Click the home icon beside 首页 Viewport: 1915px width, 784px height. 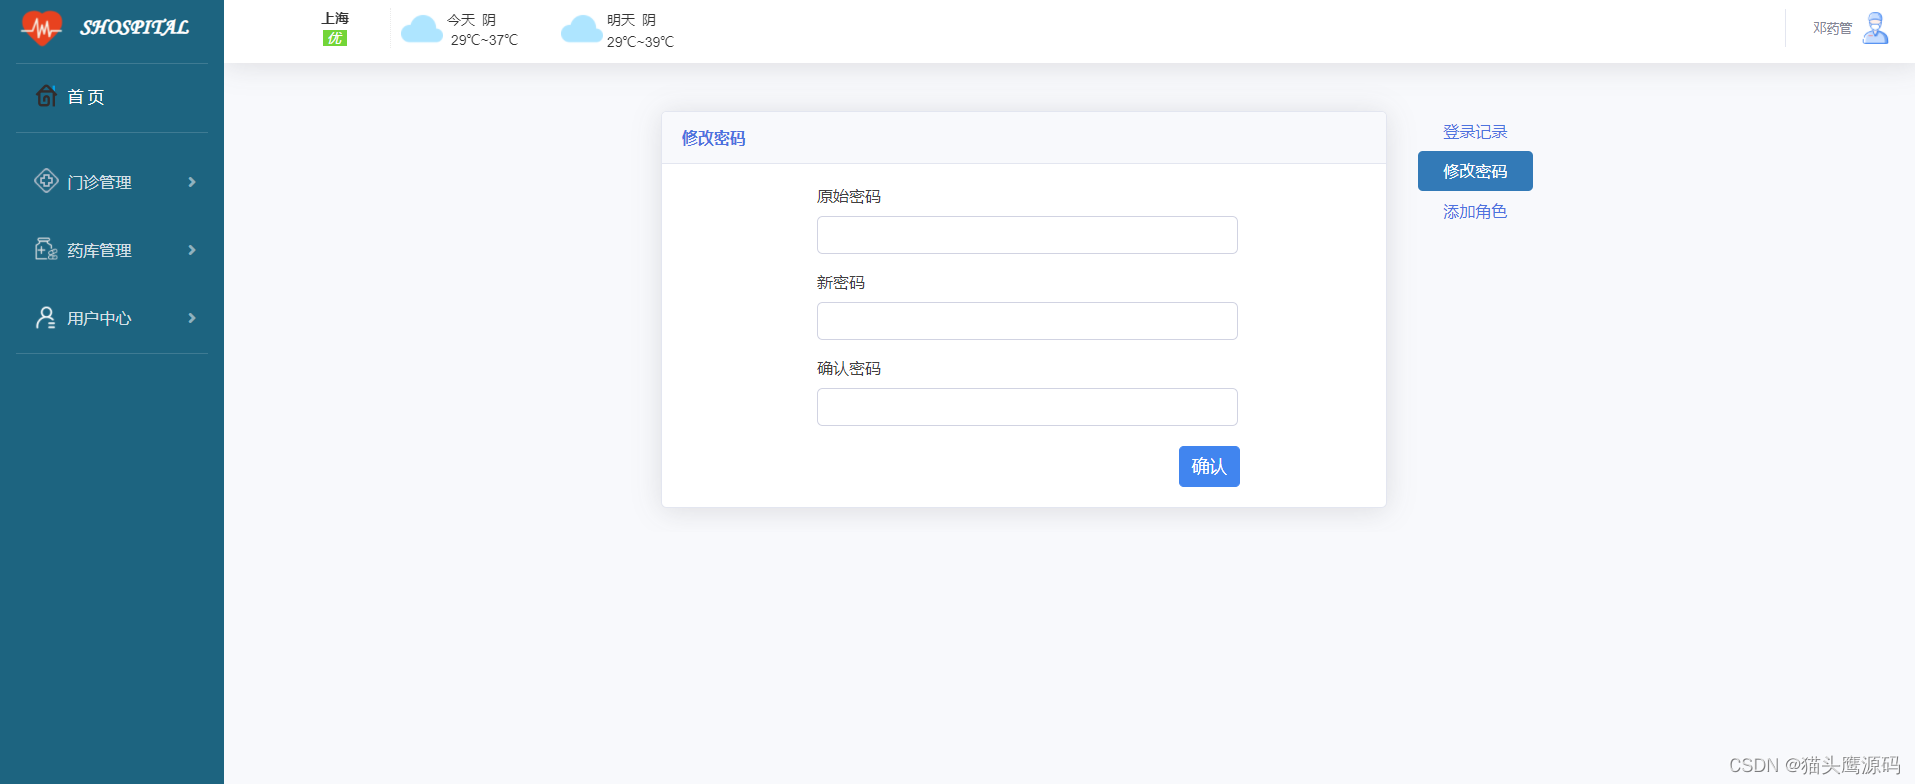(x=46, y=96)
